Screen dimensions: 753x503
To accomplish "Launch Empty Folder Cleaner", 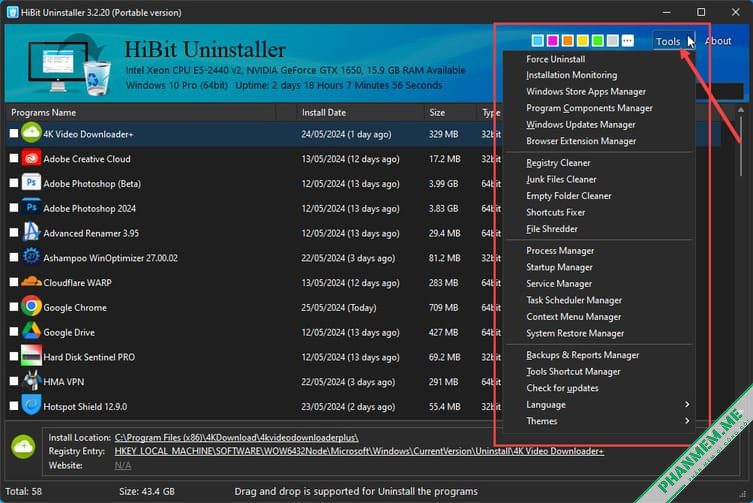I will [599, 196].
